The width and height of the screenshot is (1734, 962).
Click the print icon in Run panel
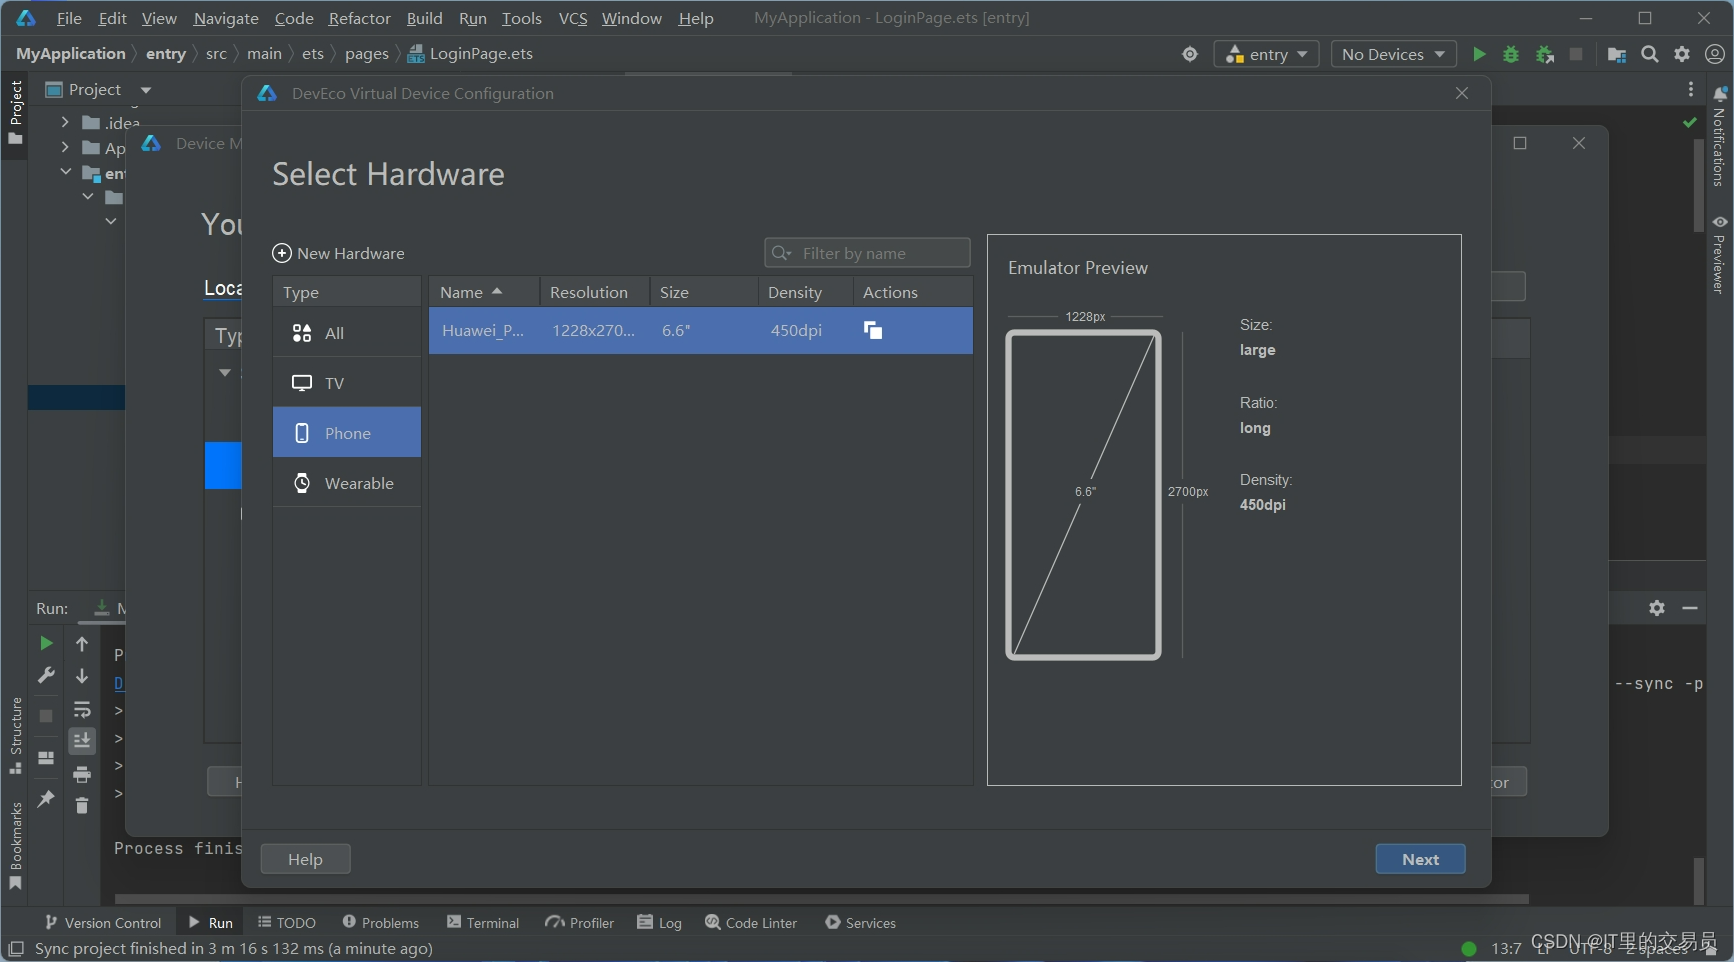(x=82, y=774)
